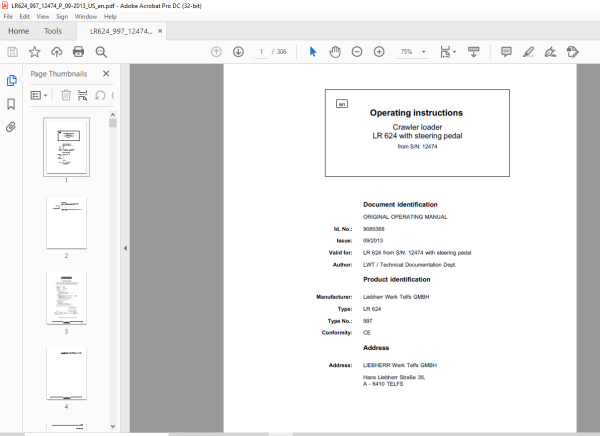Click the Save file icon
This screenshot has height=436, width=600.
[x=12, y=52]
